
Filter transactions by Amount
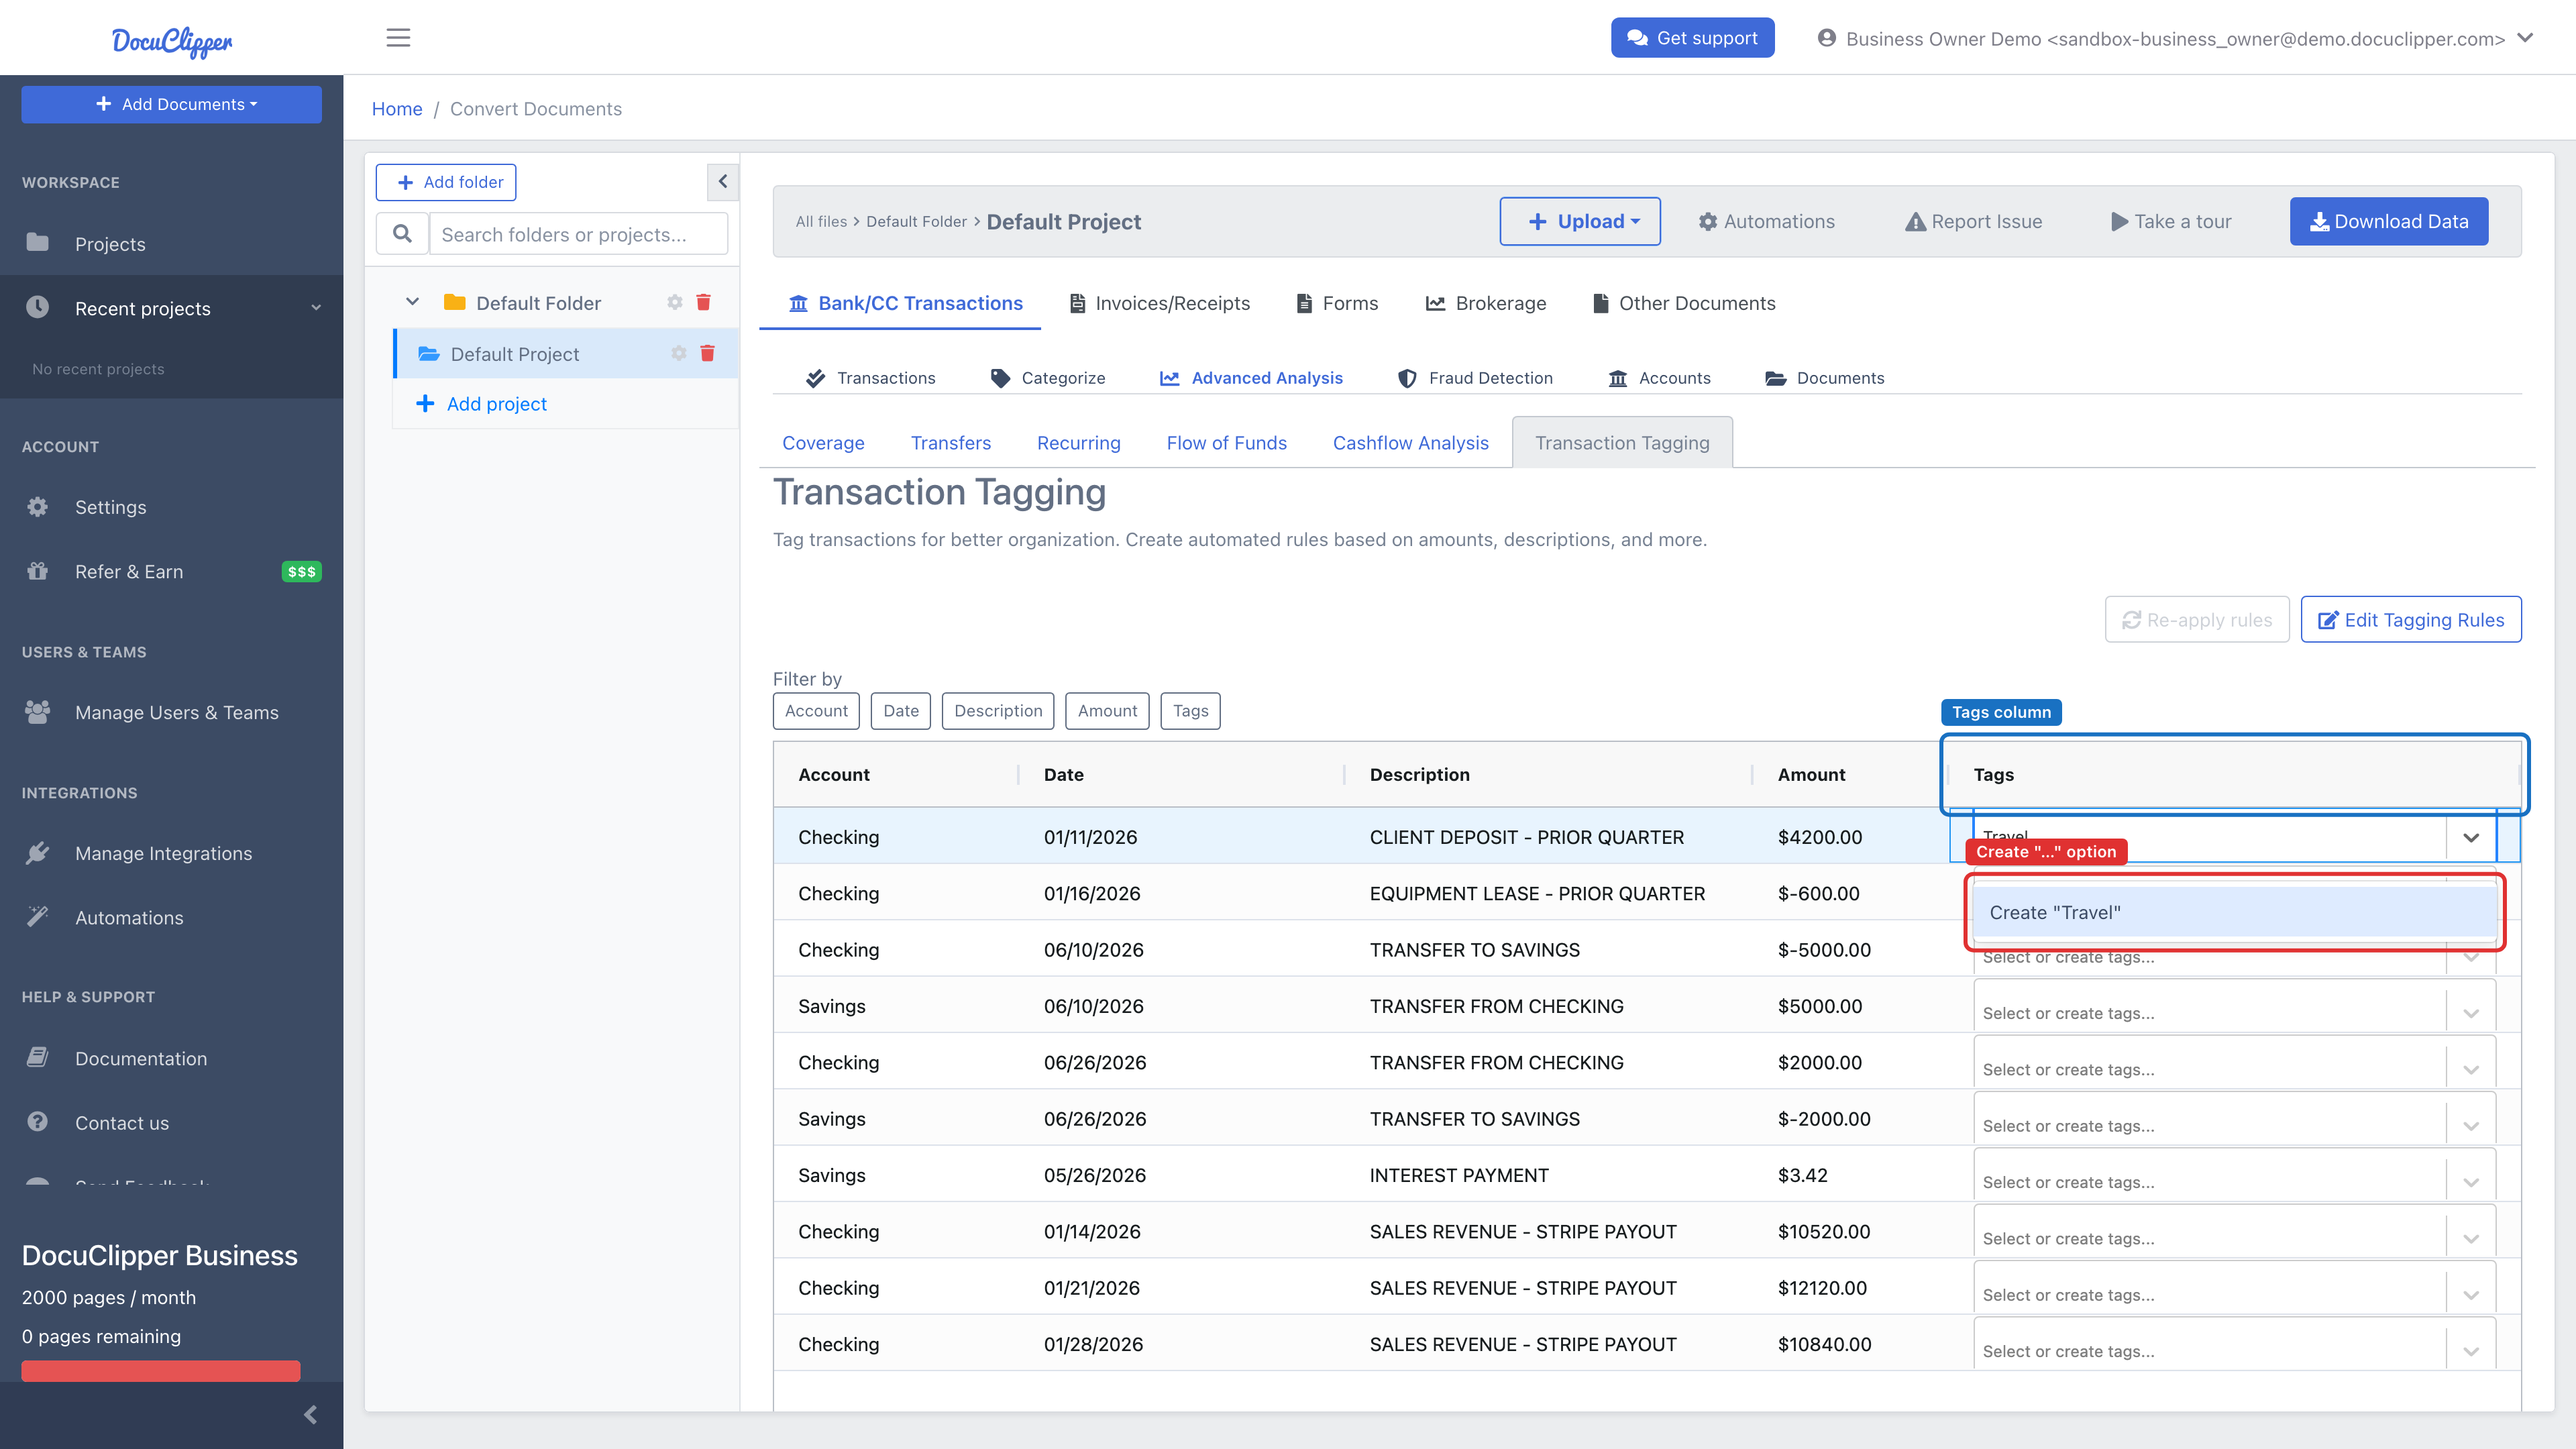(x=1107, y=710)
